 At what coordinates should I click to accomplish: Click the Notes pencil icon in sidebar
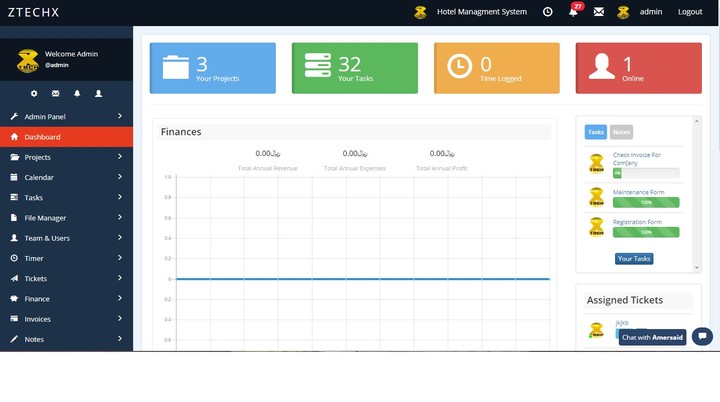[x=14, y=339]
